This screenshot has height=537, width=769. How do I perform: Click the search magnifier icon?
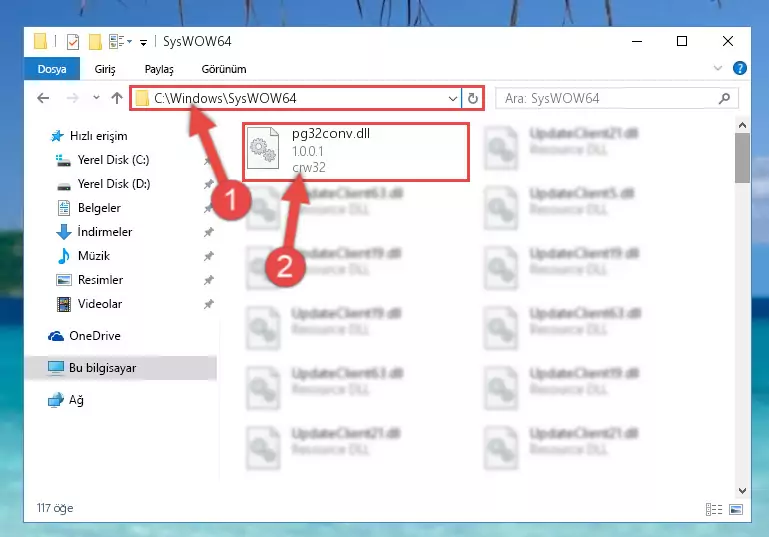pos(724,99)
